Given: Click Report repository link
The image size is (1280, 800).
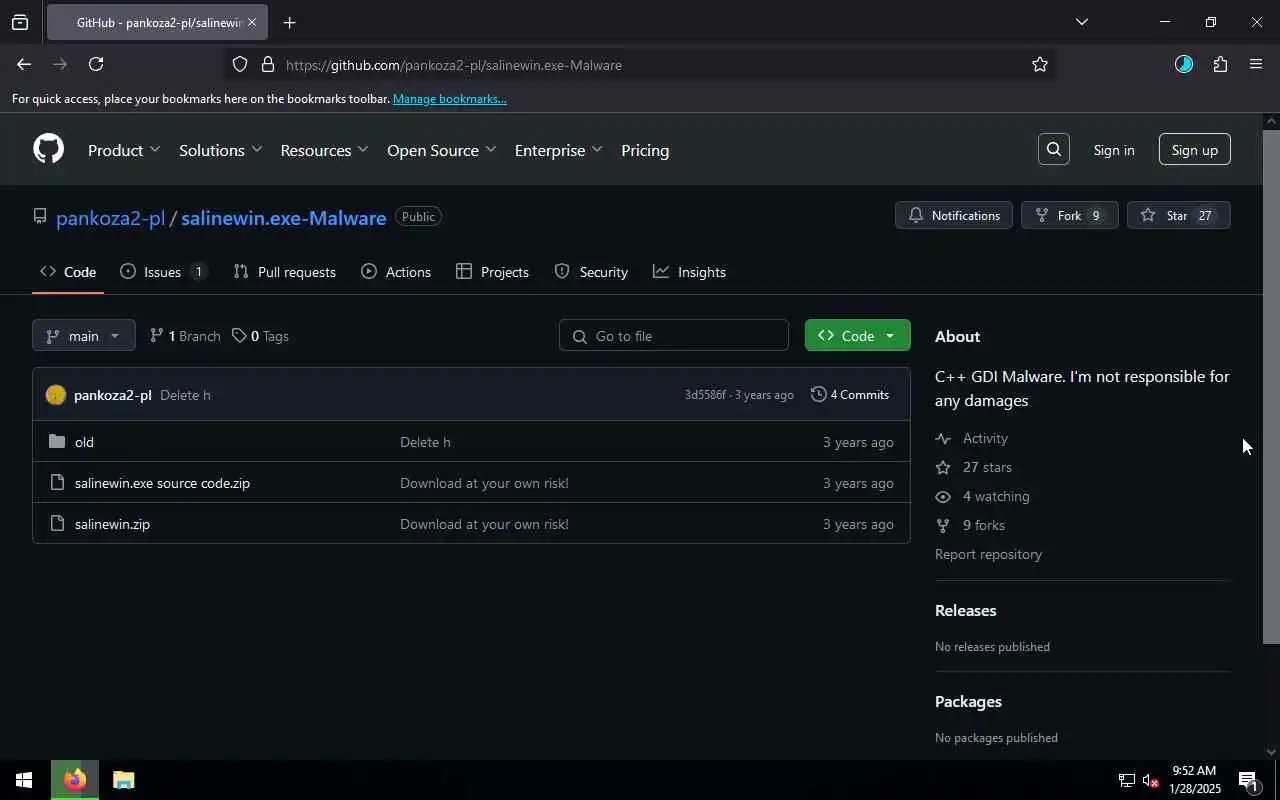Looking at the screenshot, I should [x=988, y=555].
